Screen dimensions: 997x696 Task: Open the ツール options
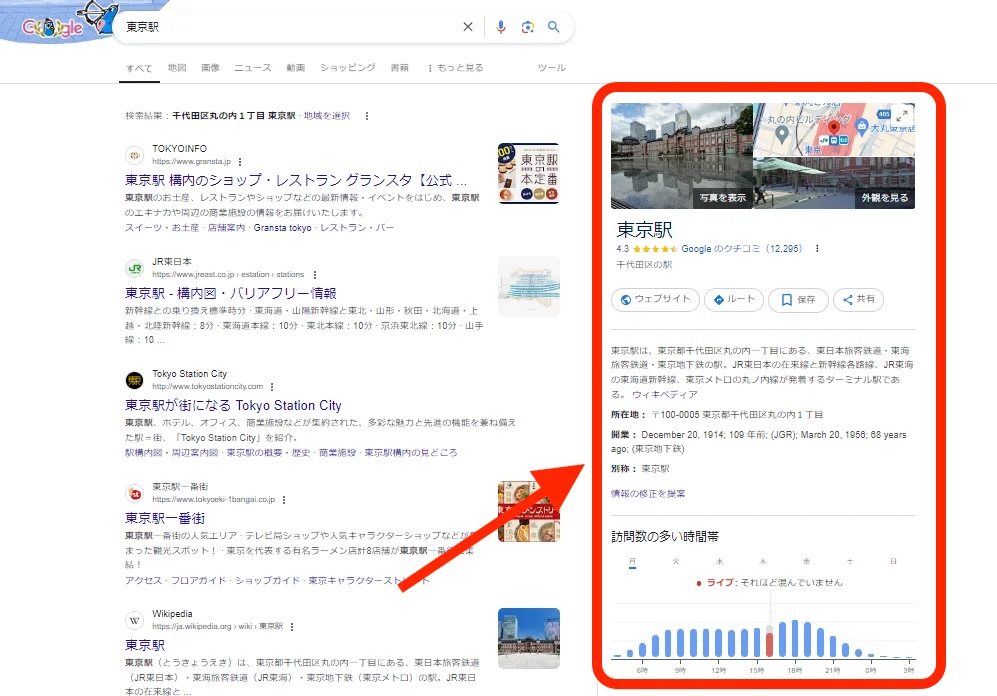pyautogui.click(x=551, y=67)
